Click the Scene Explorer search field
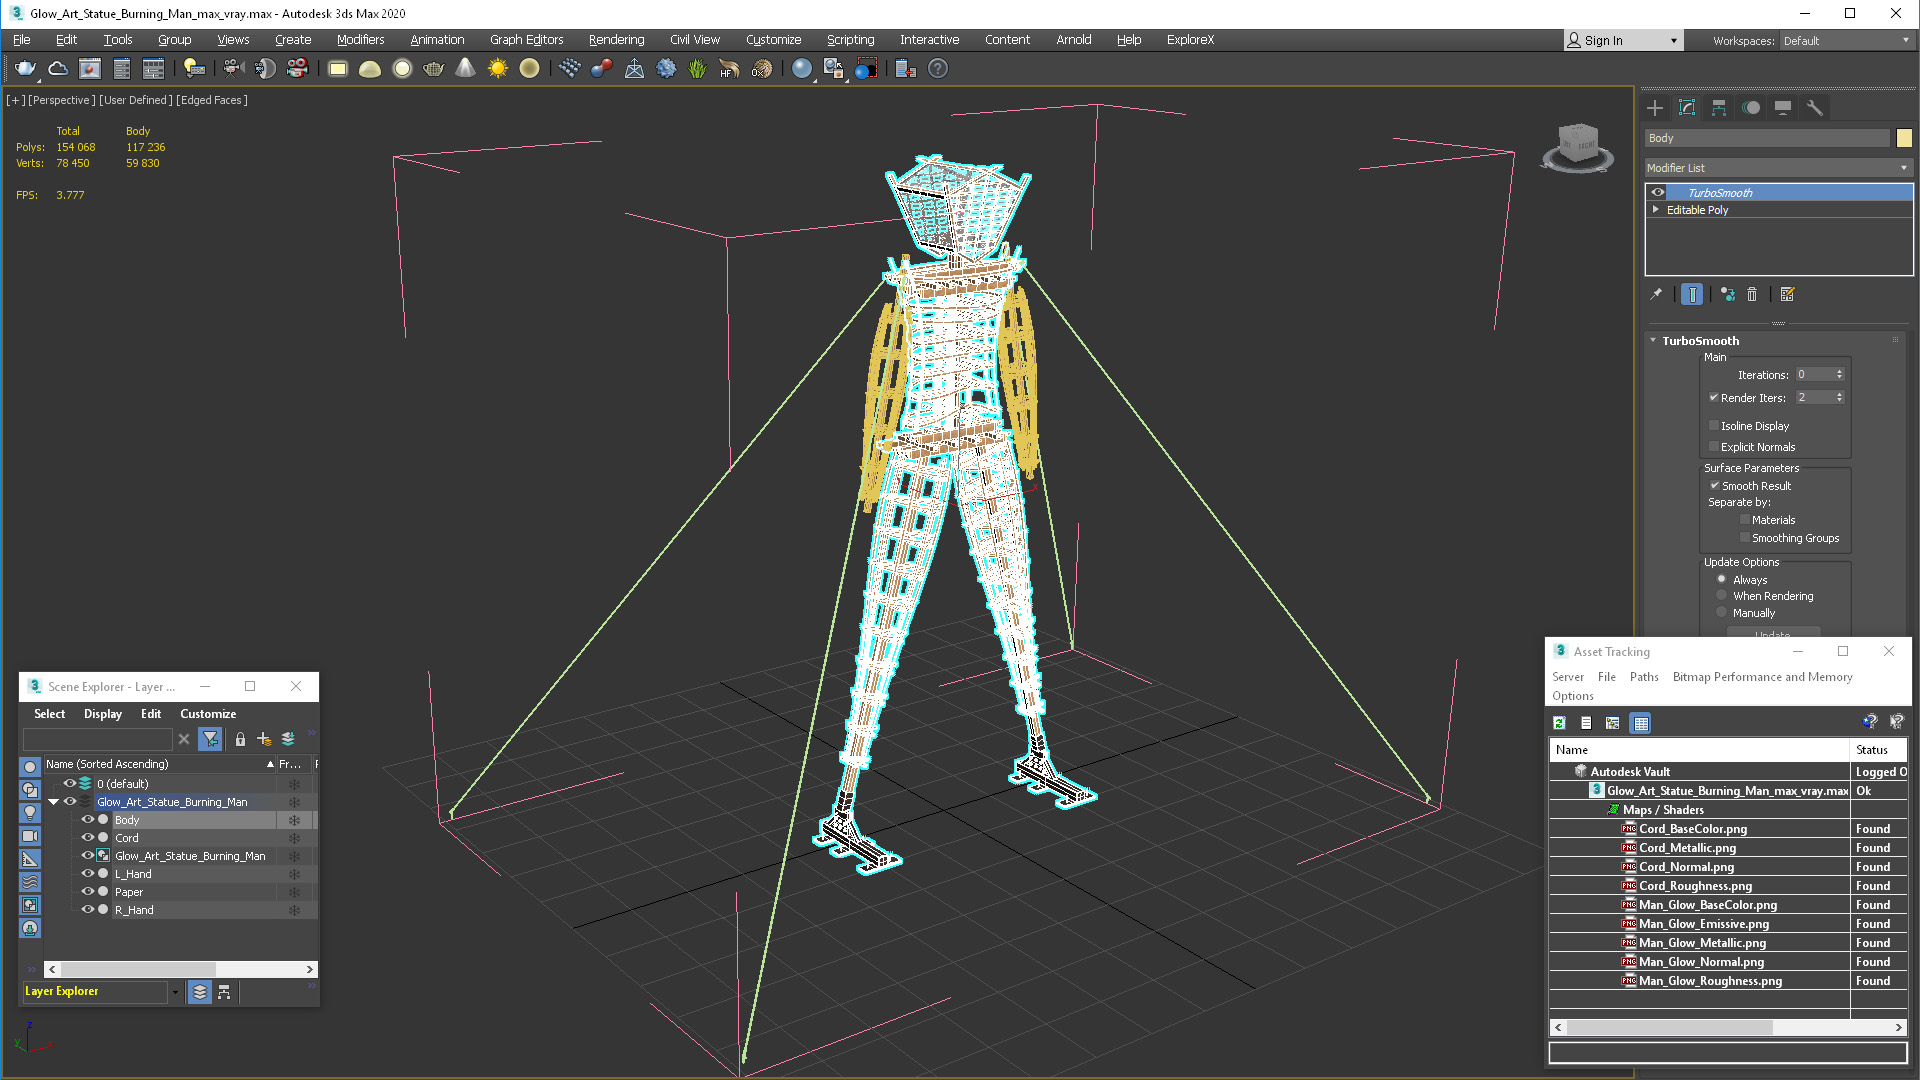The height and width of the screenshot is (1080, 1920). pyautogui.click(x=98, y=739)
